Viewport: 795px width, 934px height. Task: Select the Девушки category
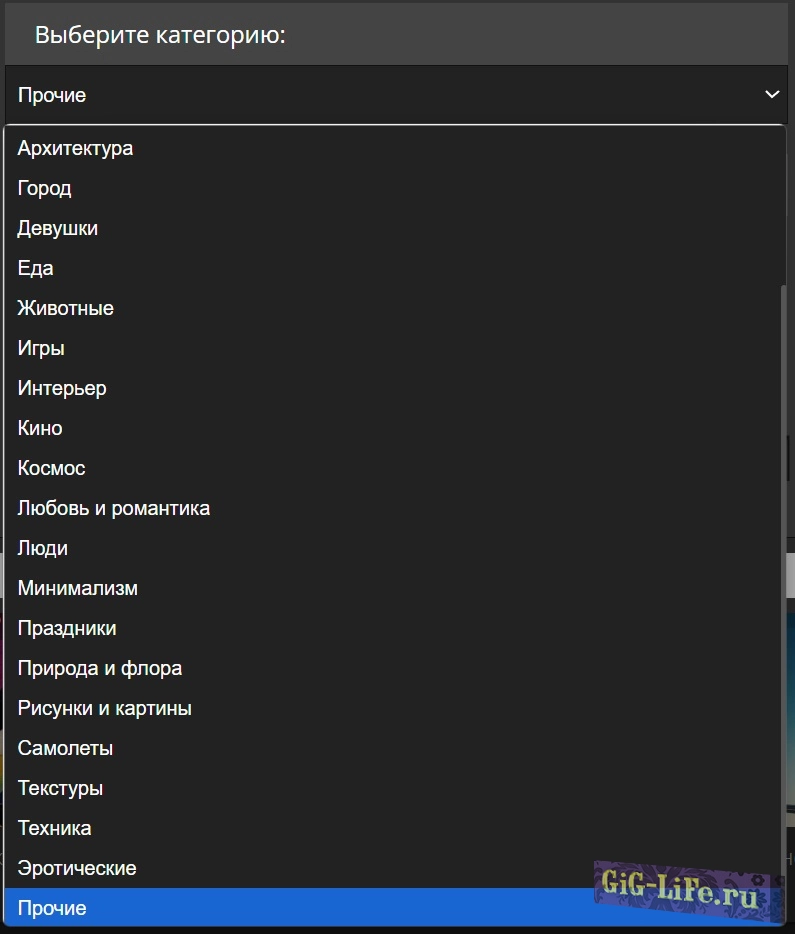coord(58,228)
